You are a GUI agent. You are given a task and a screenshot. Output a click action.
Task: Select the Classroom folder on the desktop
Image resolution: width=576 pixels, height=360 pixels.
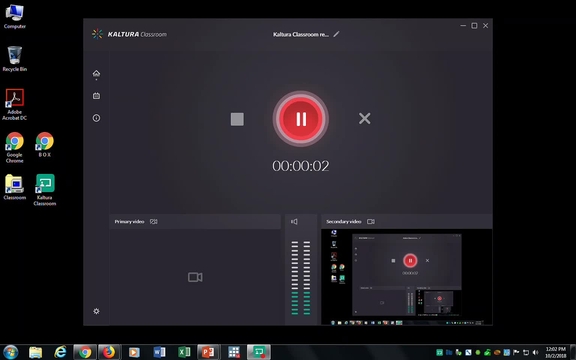click(15, 187)
